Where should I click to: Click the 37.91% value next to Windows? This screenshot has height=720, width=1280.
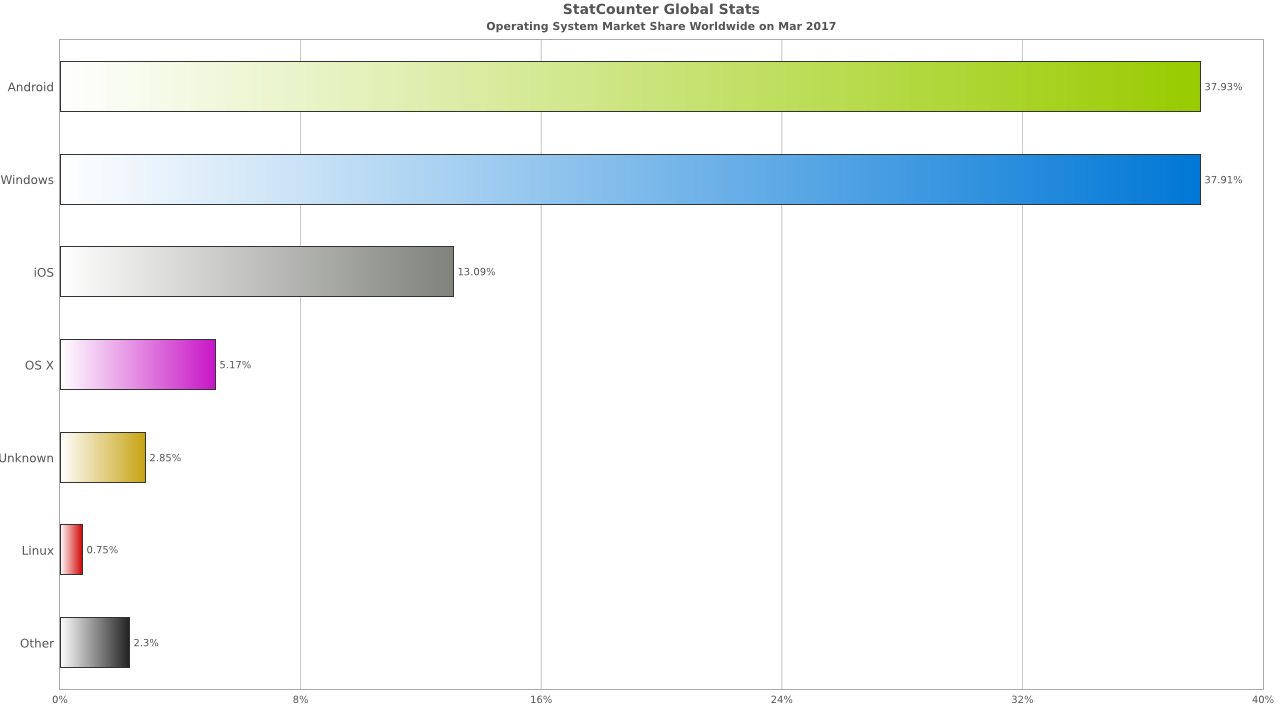1223,180
